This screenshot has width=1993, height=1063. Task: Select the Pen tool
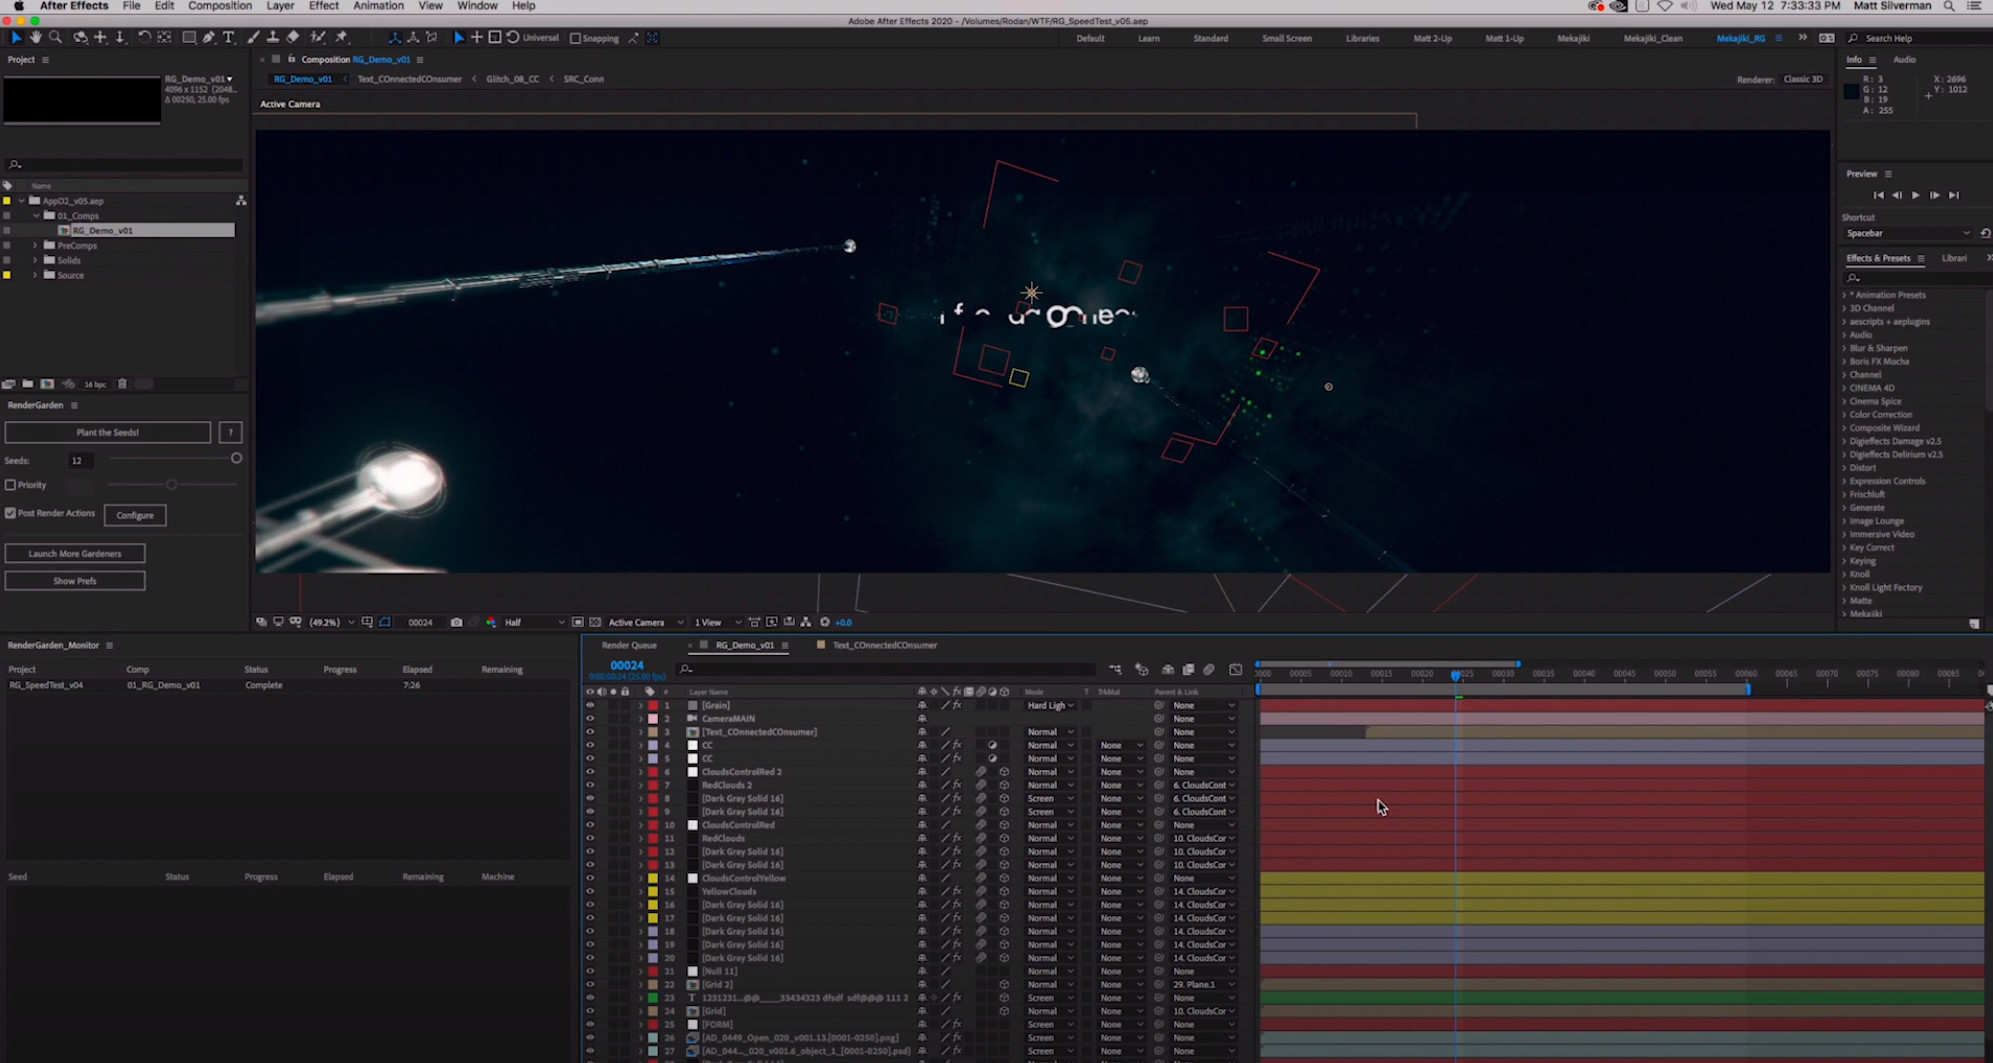209,37
